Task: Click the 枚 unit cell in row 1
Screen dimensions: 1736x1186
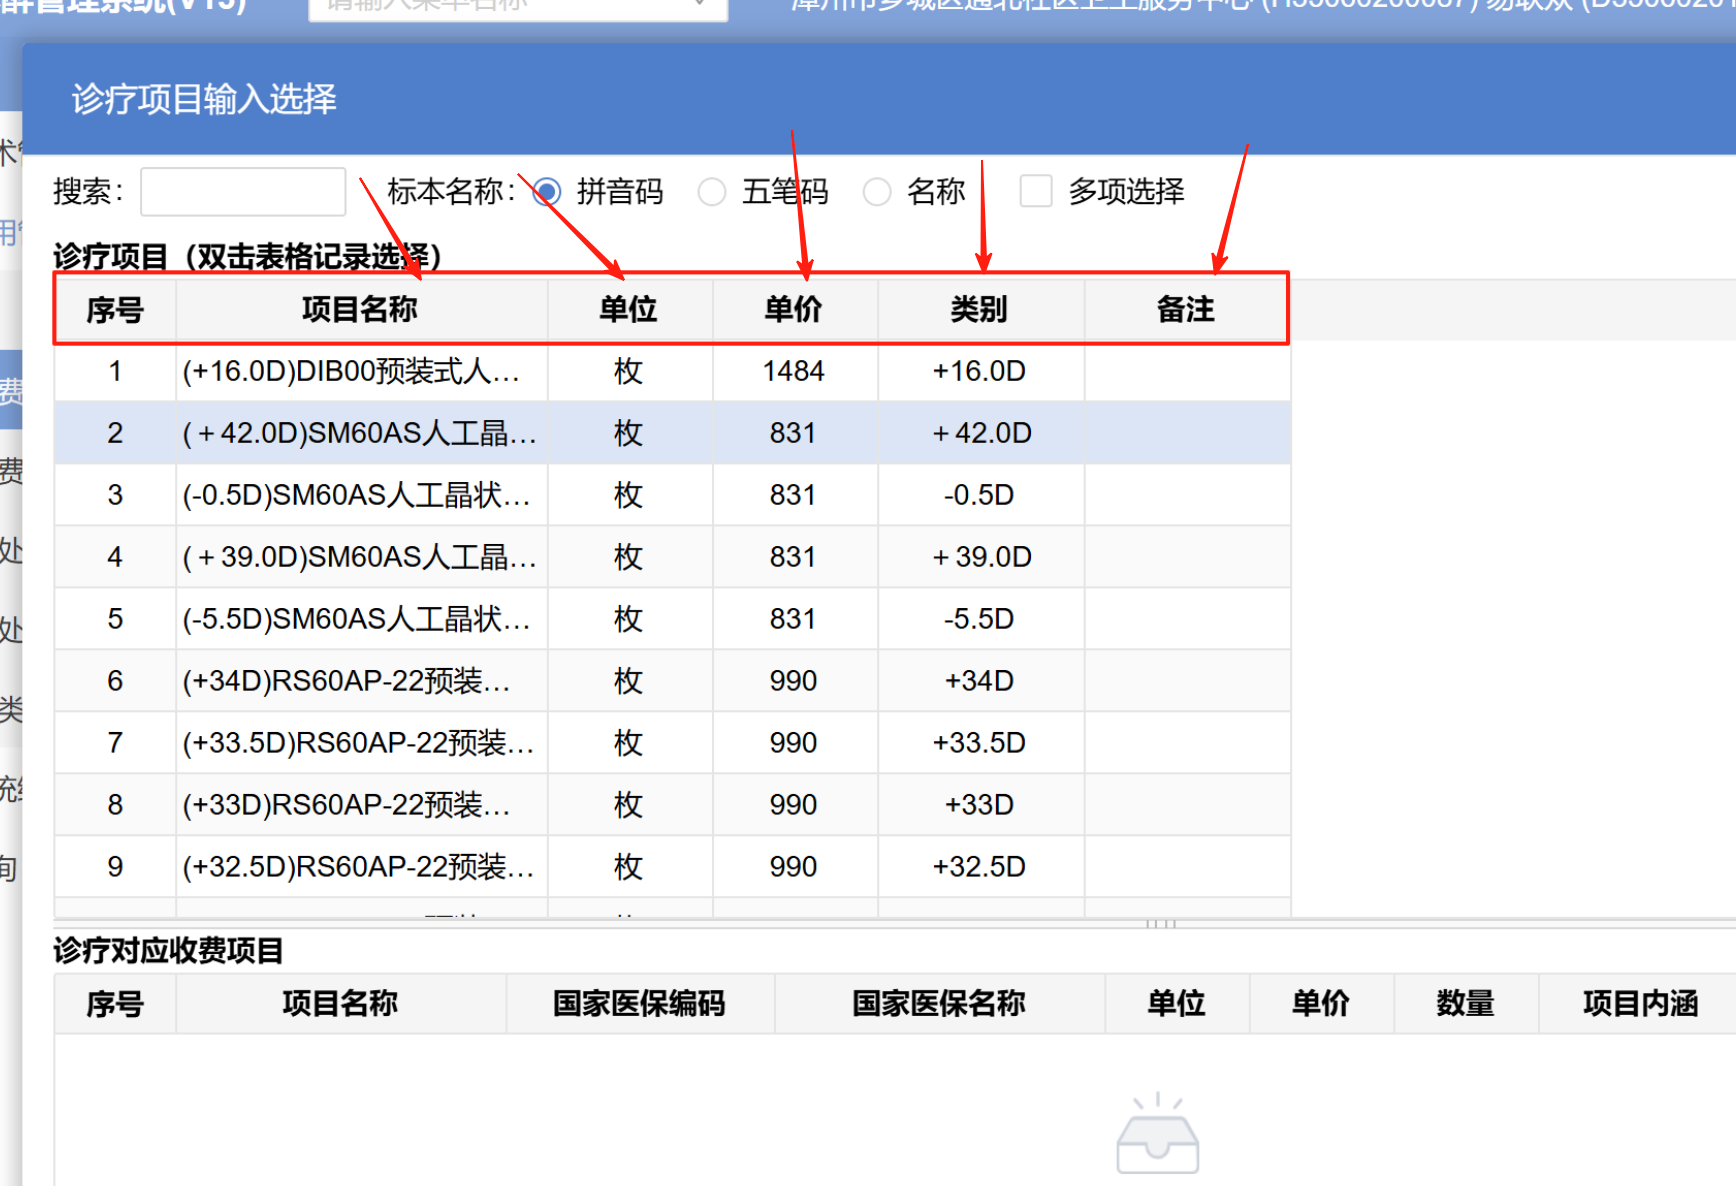Action: click(629, 372)
